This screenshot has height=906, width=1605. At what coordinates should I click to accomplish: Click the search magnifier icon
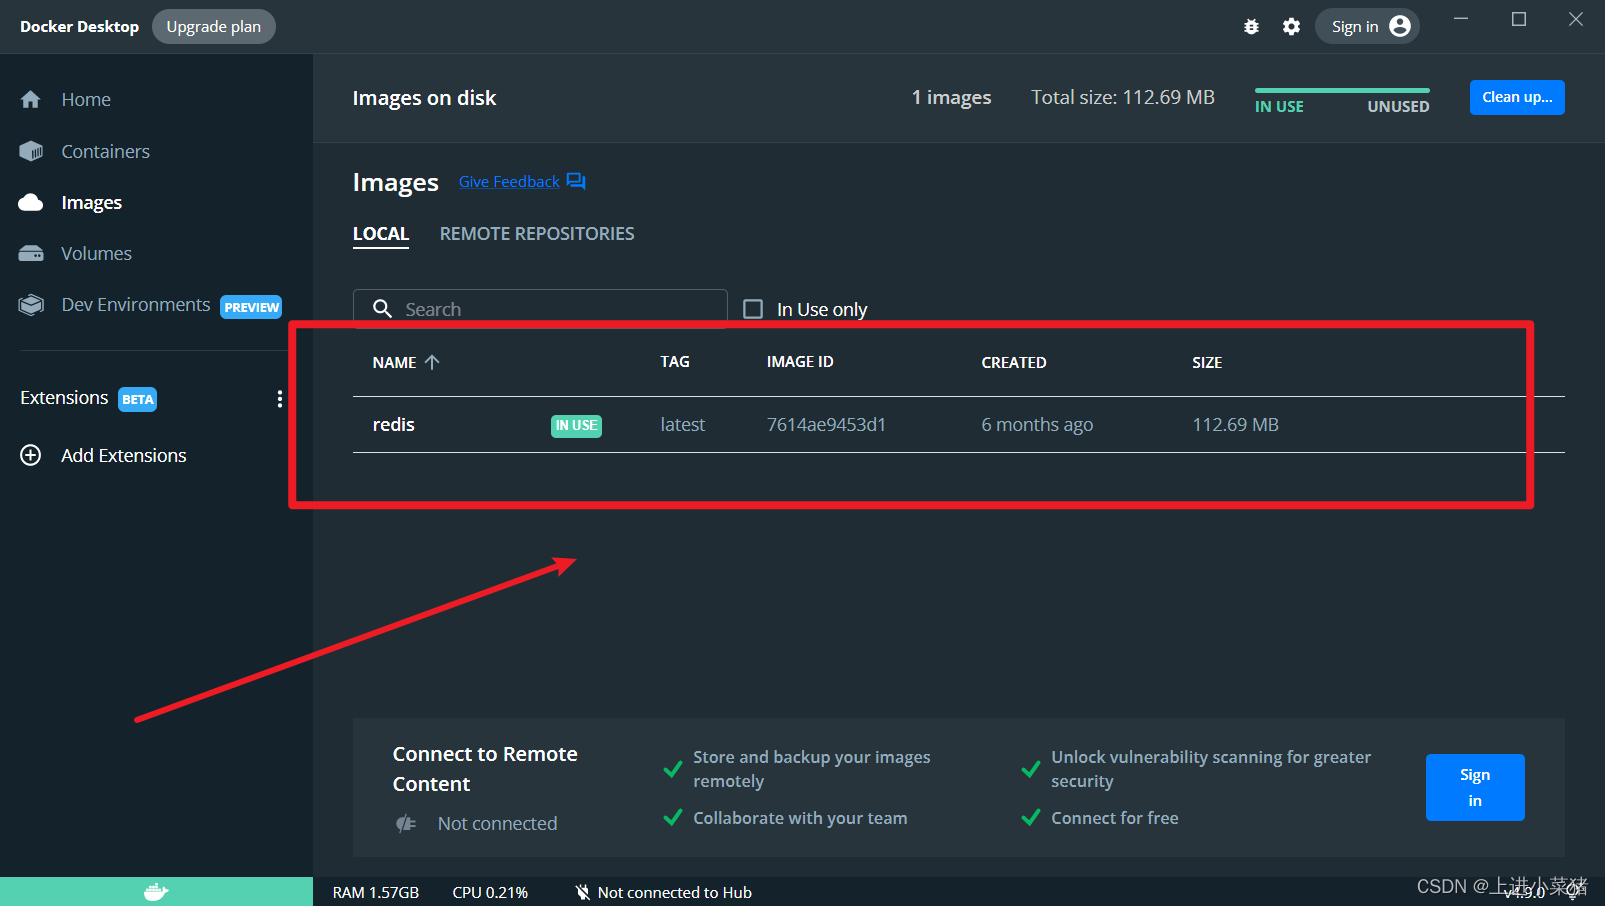click(x=382, y=309)
